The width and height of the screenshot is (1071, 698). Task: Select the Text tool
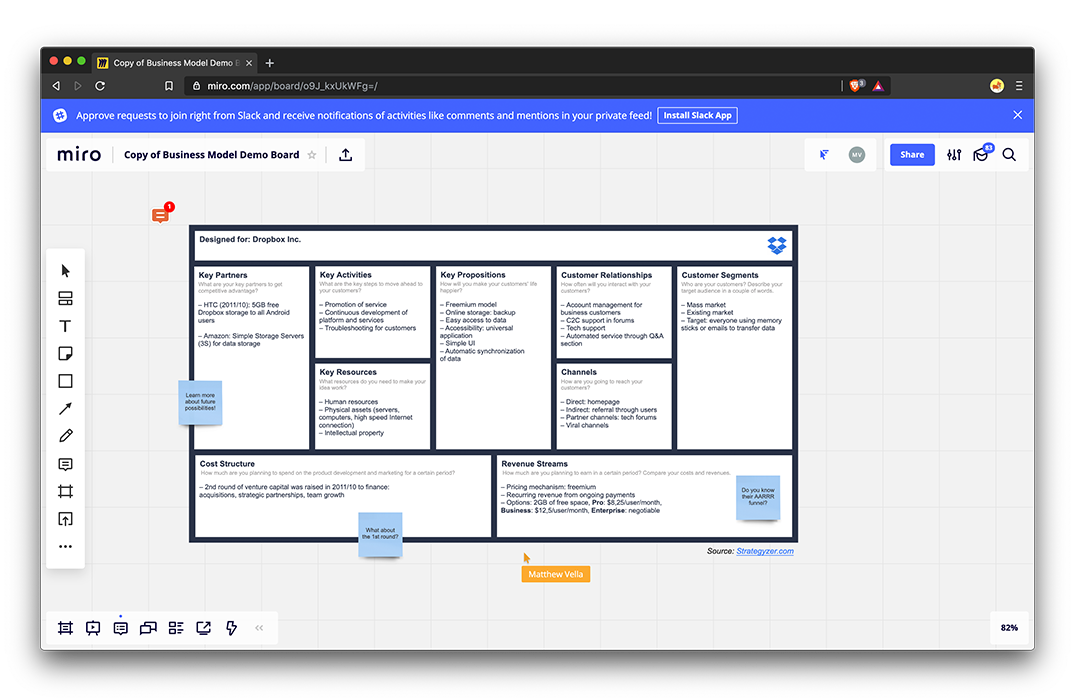tap(66, 326)
